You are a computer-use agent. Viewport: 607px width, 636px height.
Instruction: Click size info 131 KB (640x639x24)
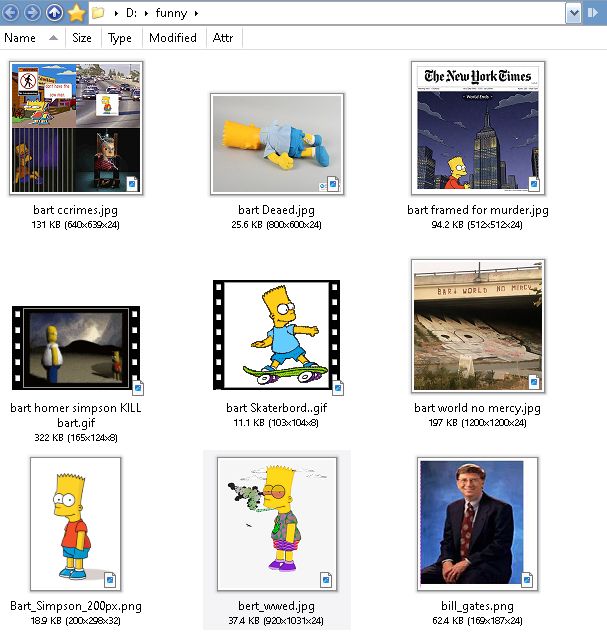point(76,225)
